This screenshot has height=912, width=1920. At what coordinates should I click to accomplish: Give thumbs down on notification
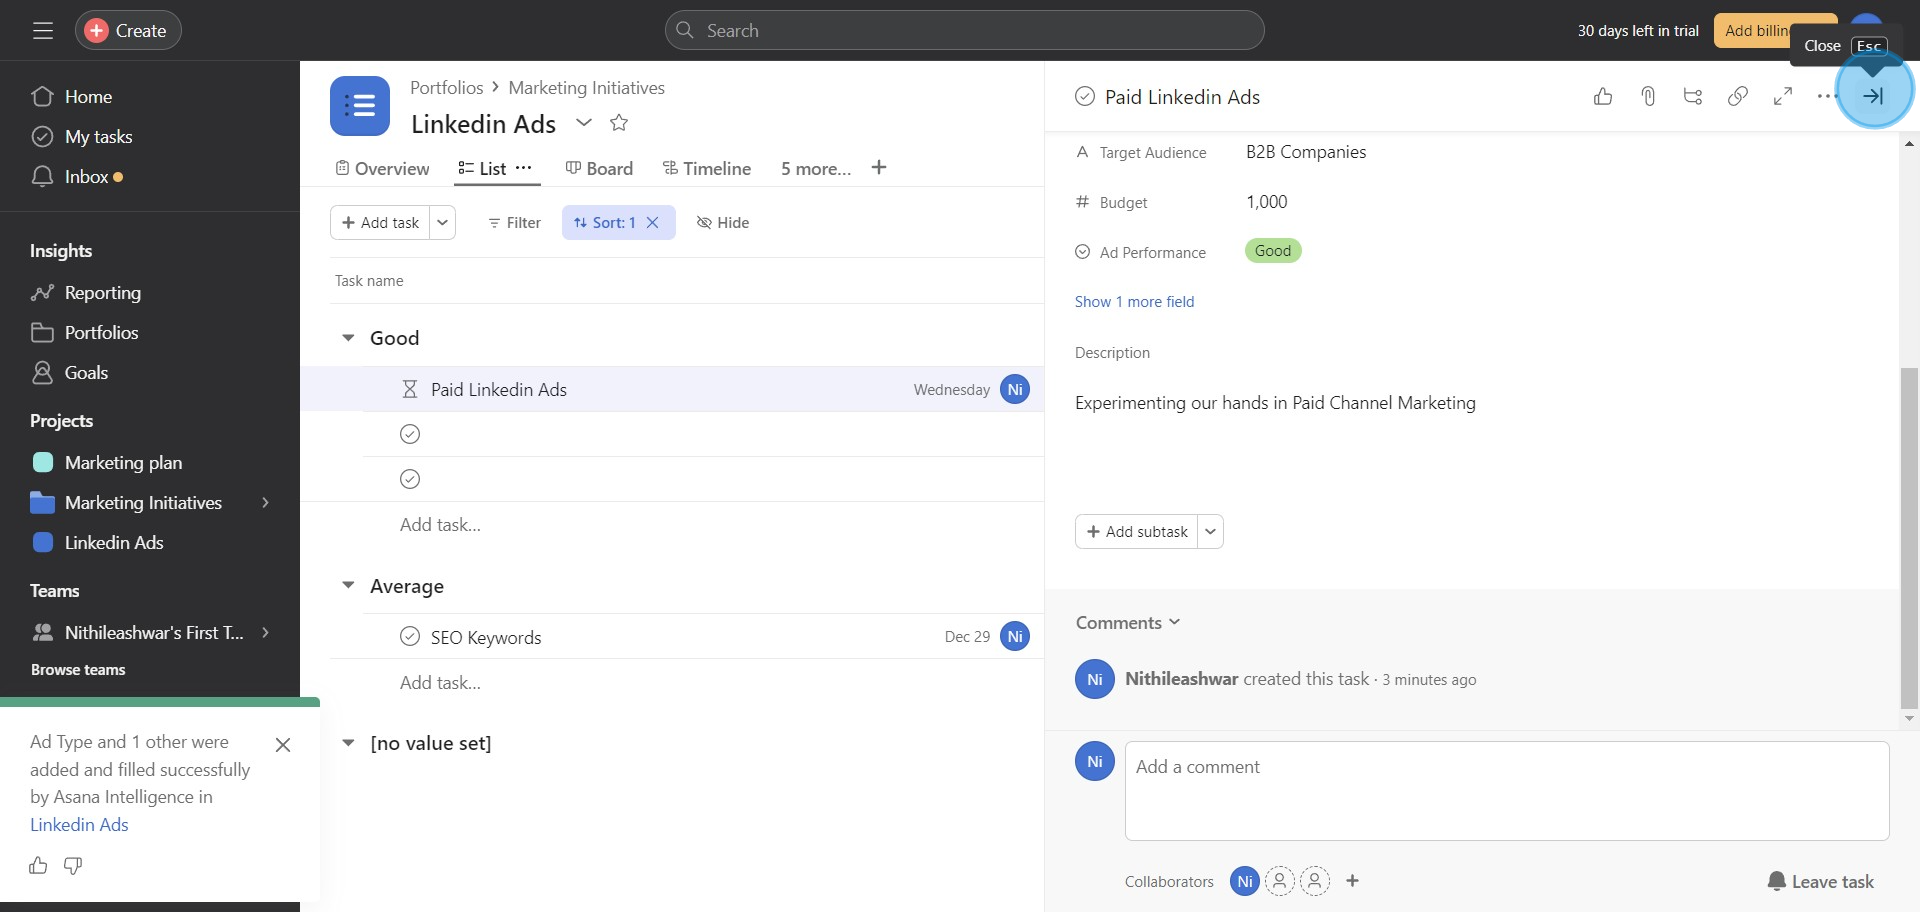point(73,866)
